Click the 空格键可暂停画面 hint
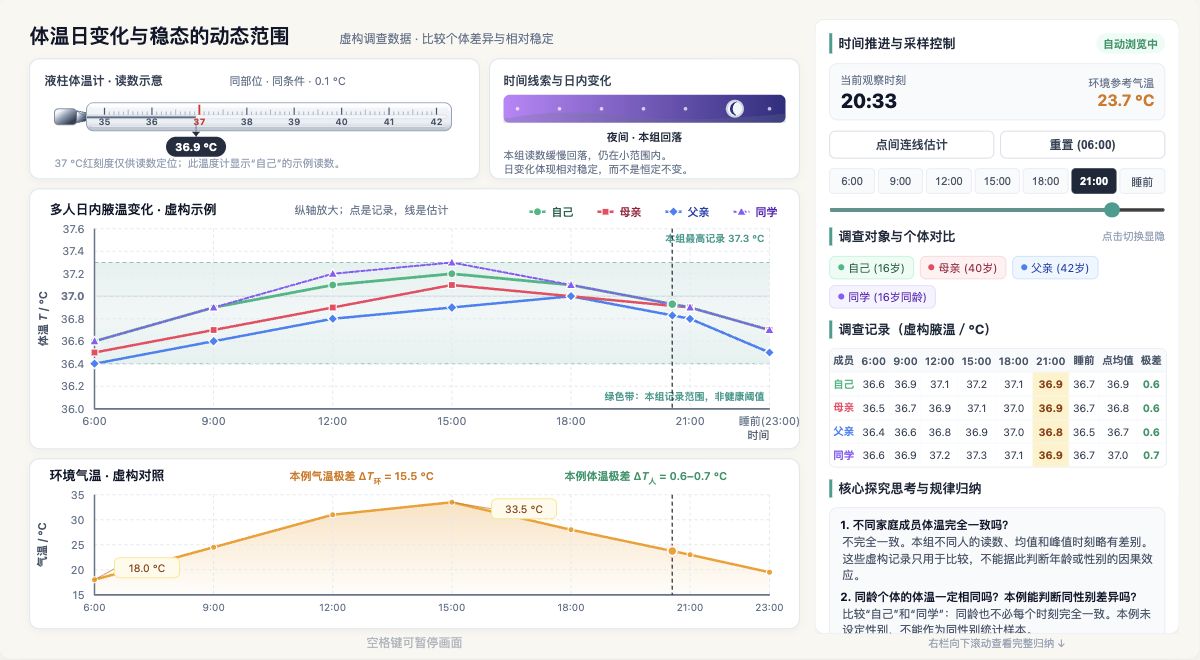The width and height of the screenshot is (1200, 660). pos(414,643)
